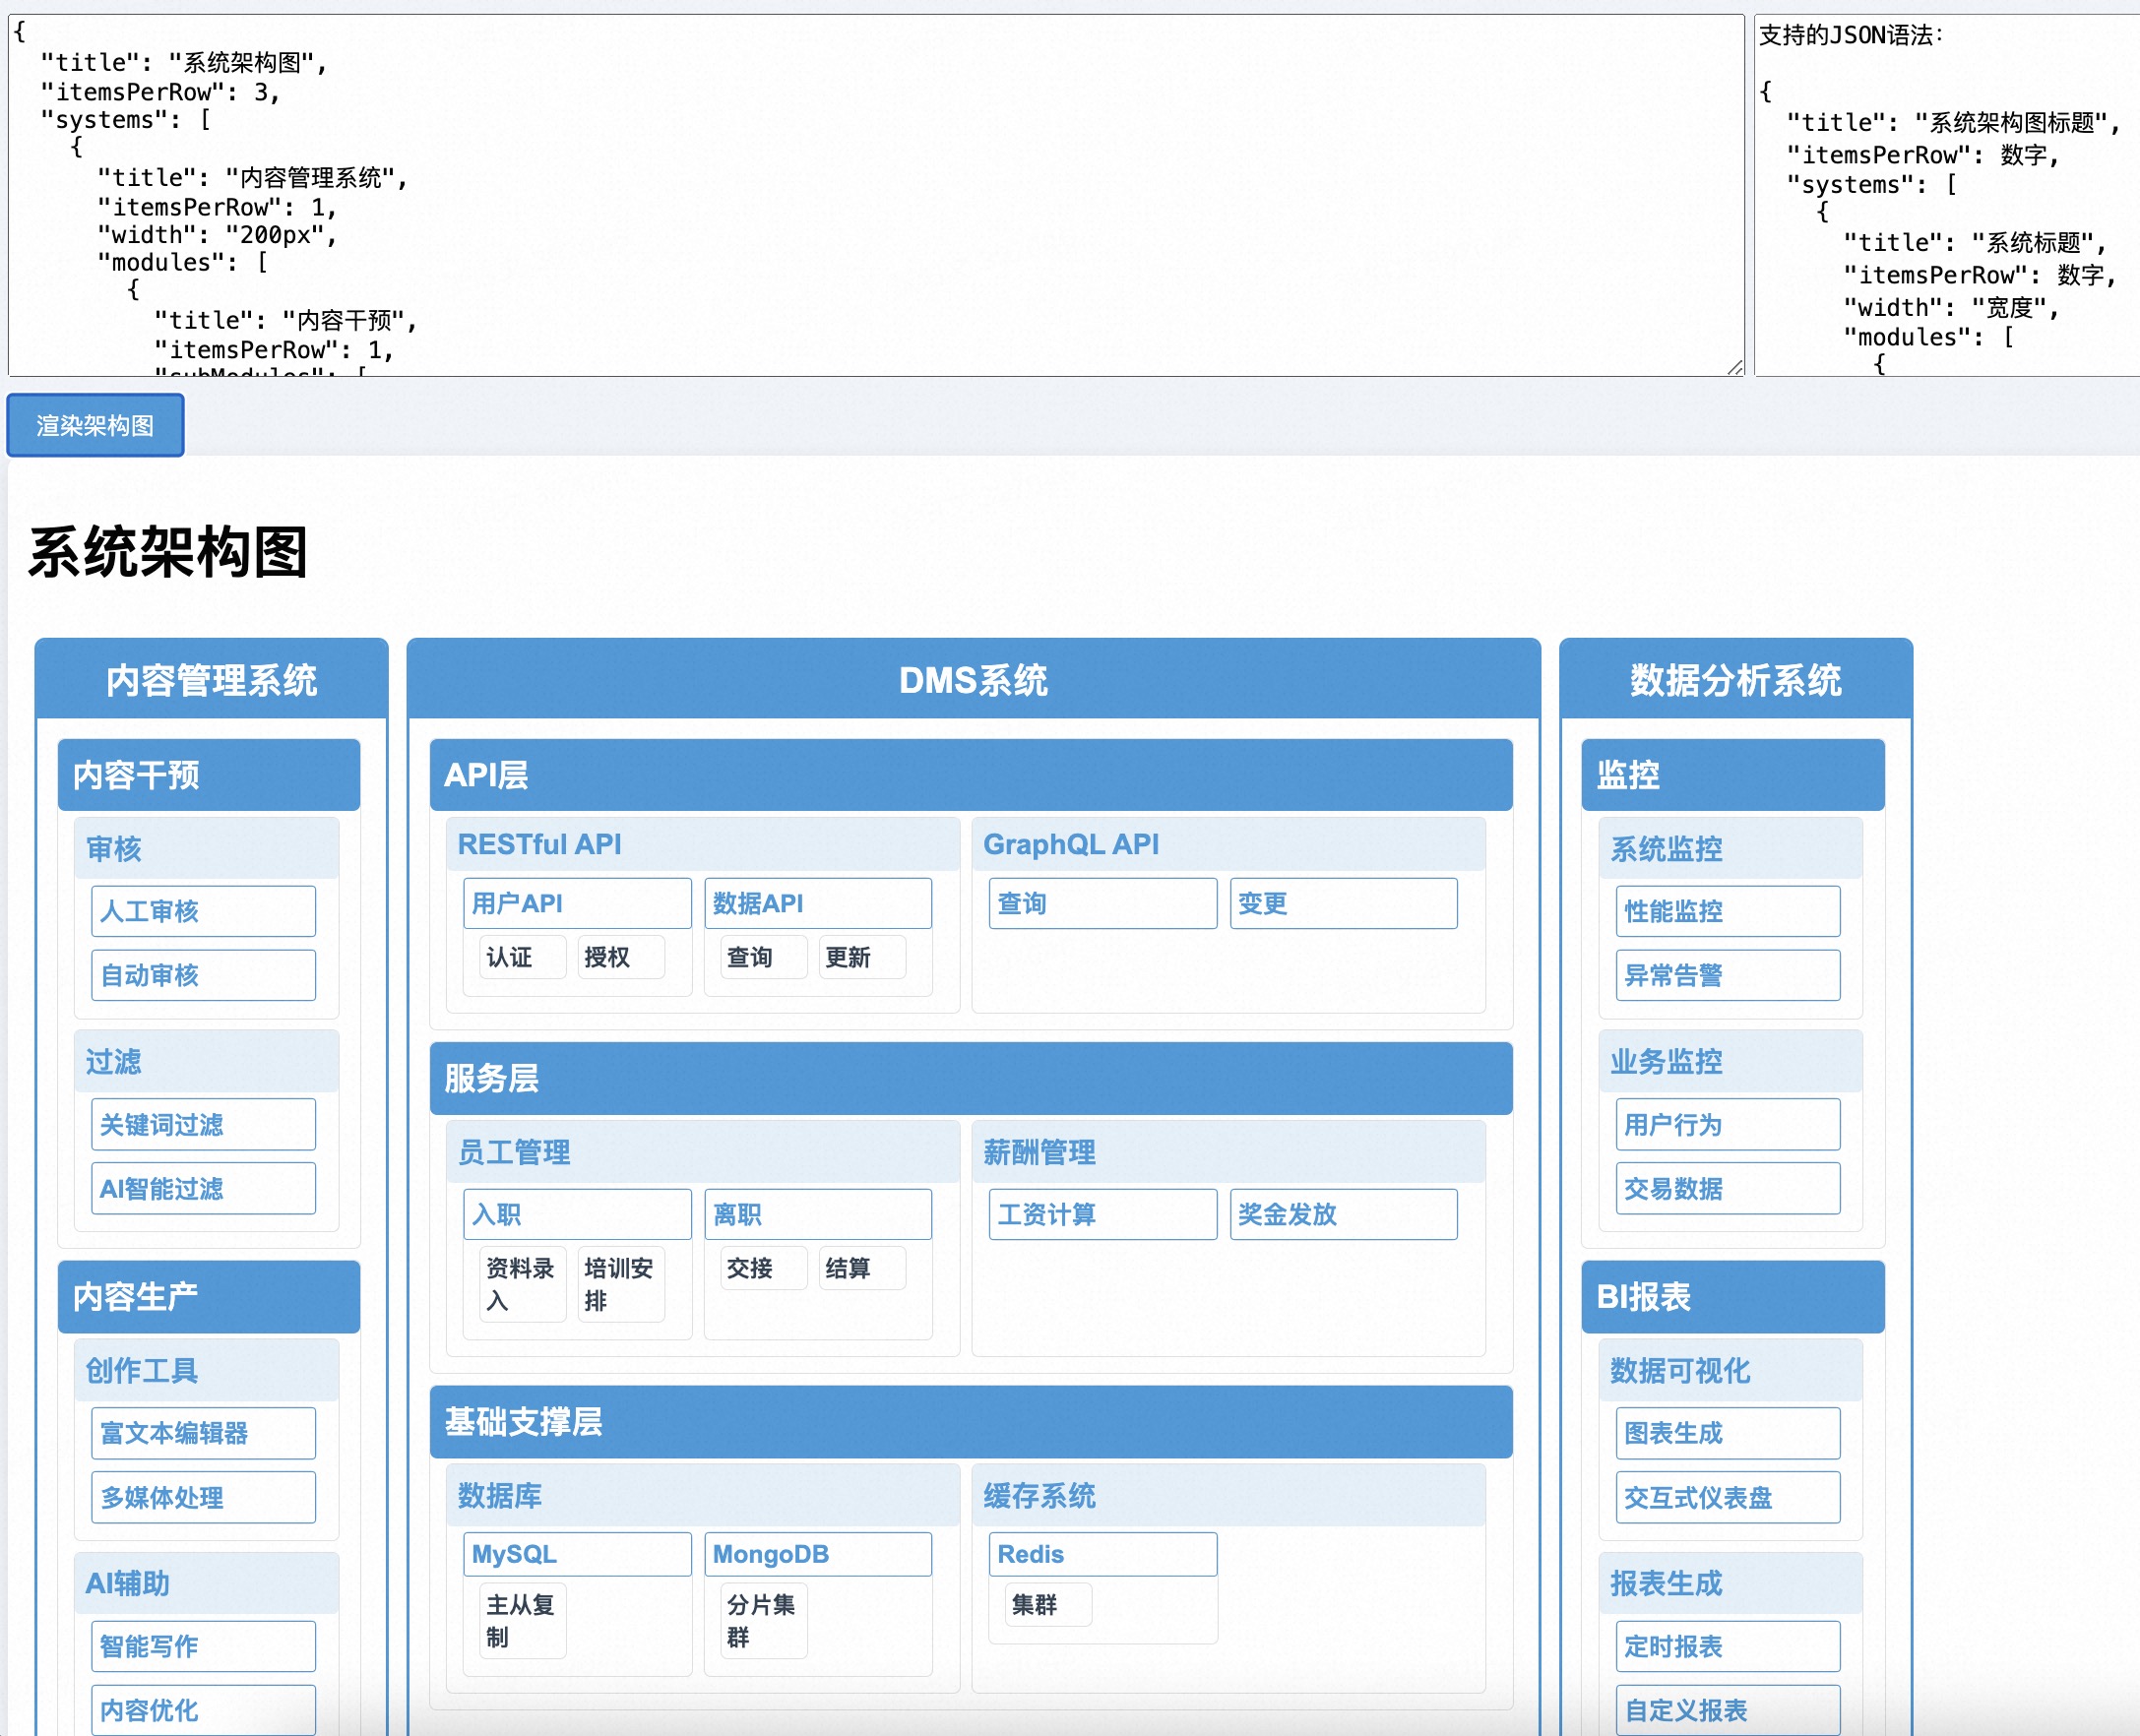Click the 渲染架构图 render button

[95, 425]
